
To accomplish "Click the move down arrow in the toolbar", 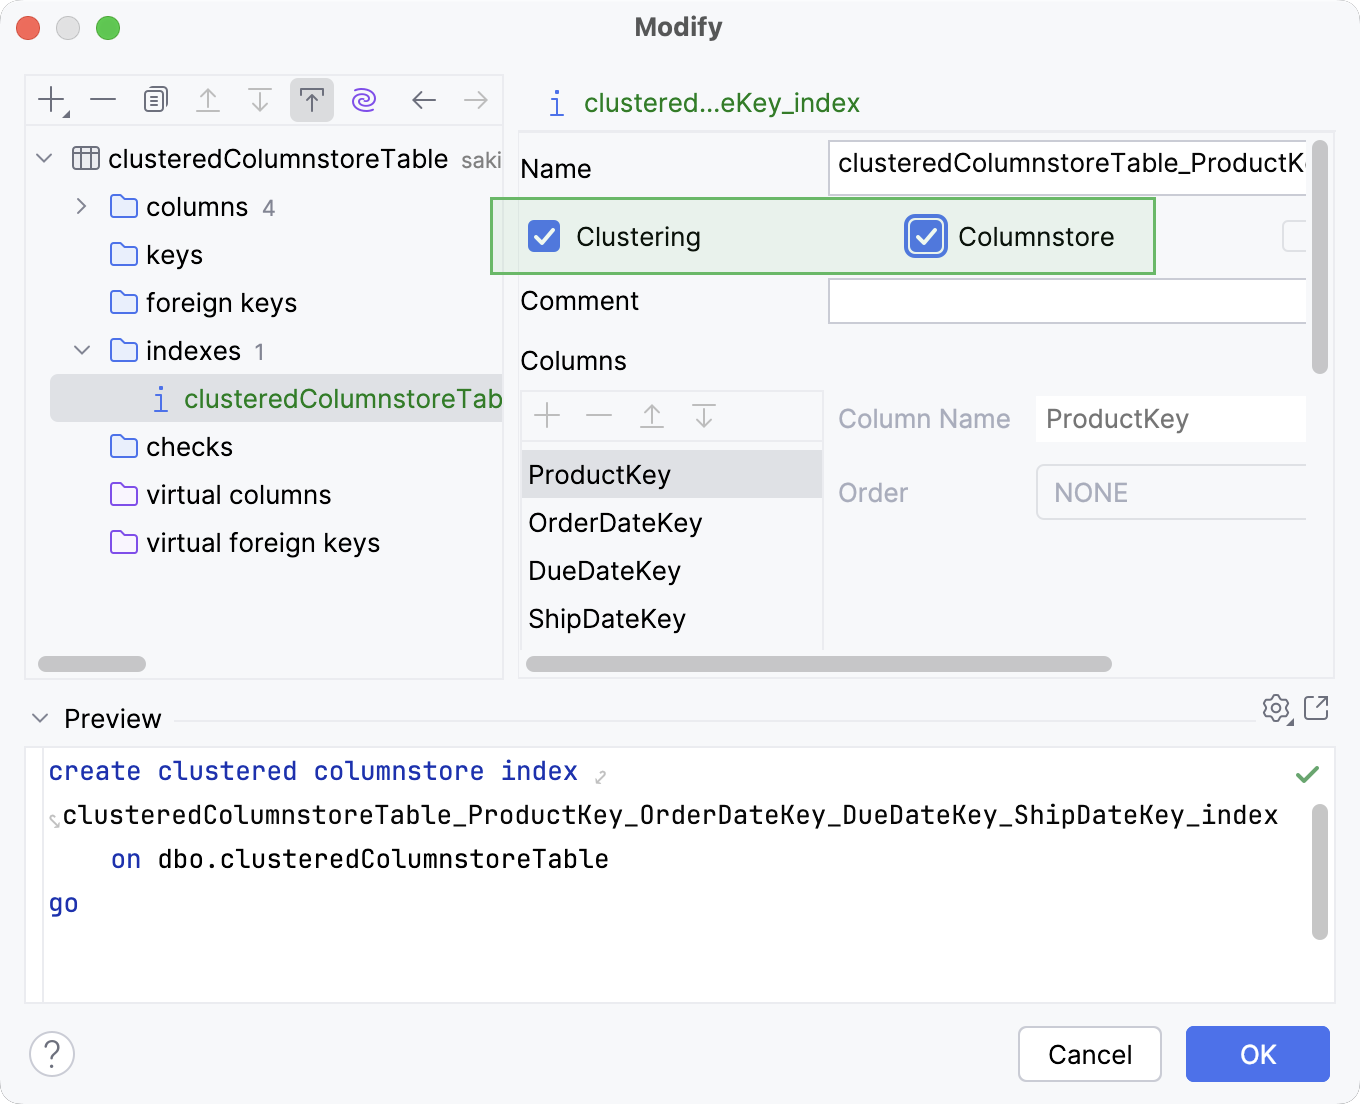I will click(260, 99).
